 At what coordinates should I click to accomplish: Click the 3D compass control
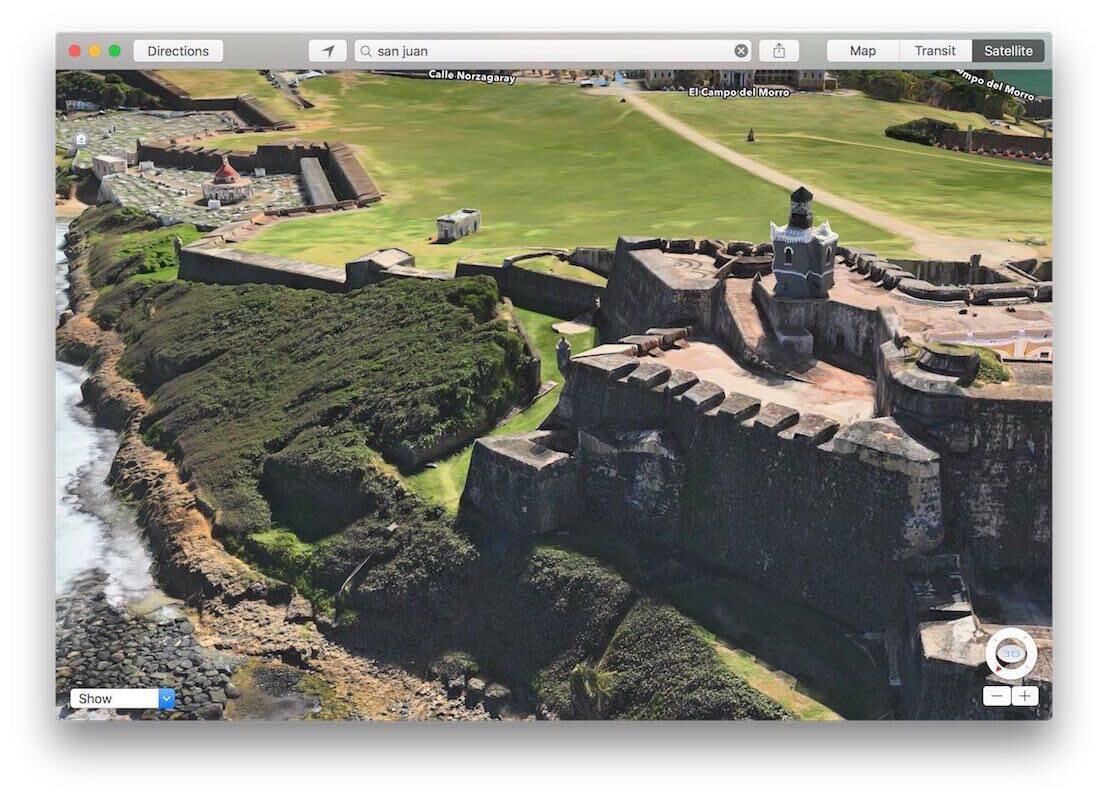click(1010, 654)
